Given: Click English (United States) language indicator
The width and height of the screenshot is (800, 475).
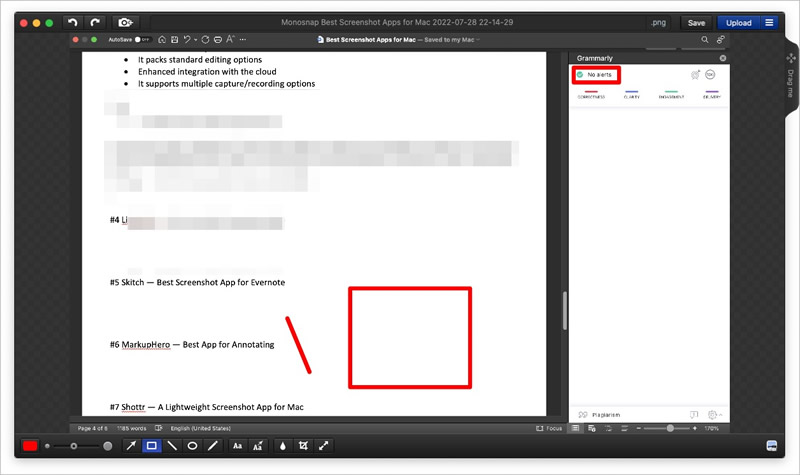Looking at the screenshot, I should (201, 429).
